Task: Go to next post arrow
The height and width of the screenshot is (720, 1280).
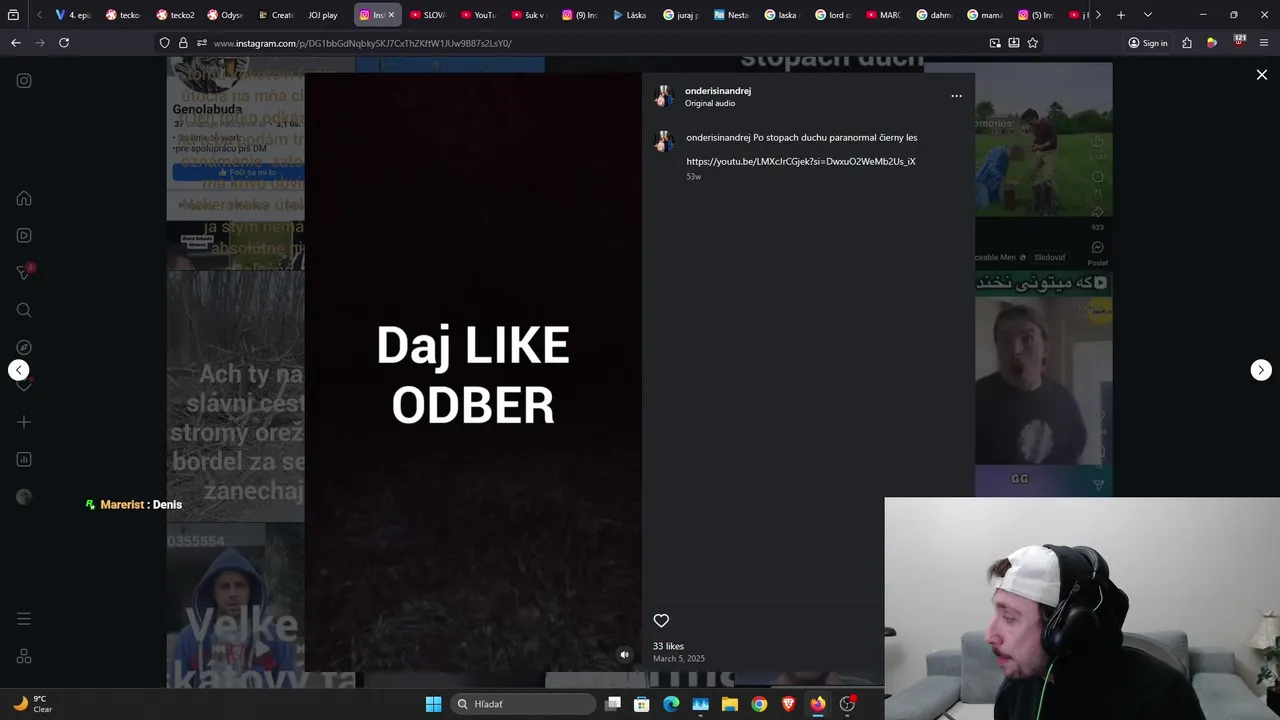Action: tap(1261, 370)
